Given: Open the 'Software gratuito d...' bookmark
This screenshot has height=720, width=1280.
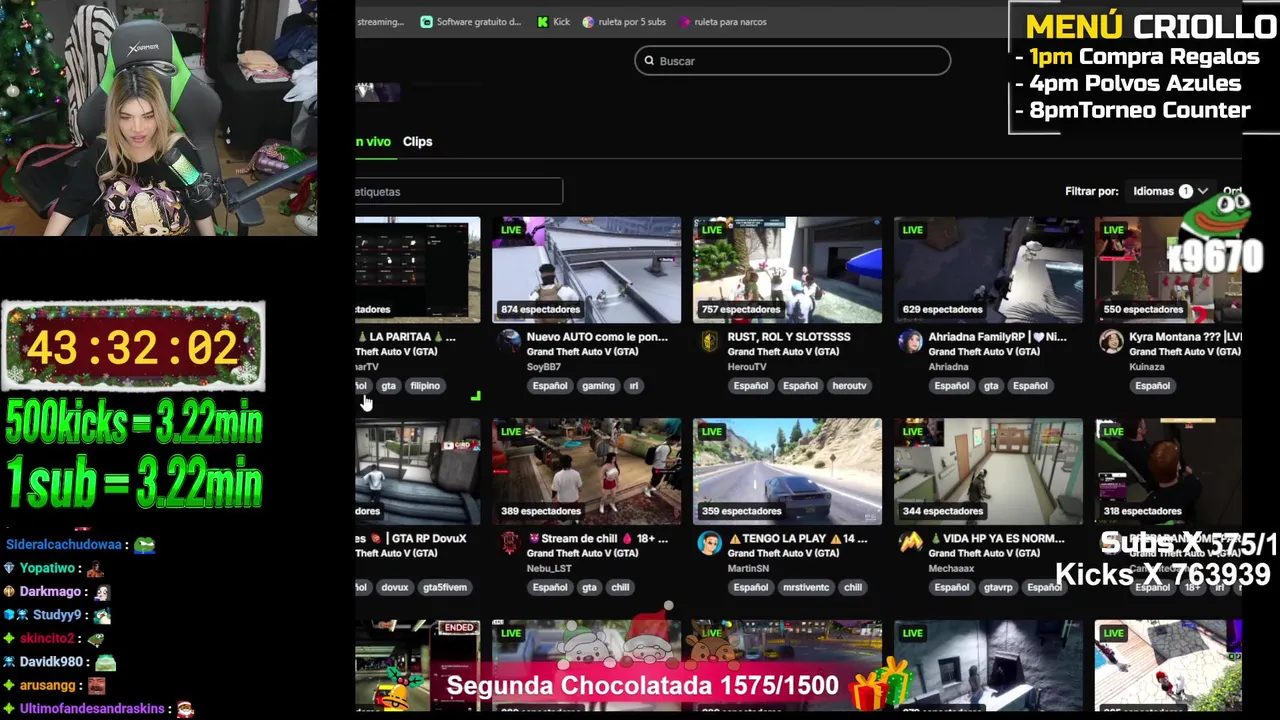Looking at the screenshot, I should (471, 22).
